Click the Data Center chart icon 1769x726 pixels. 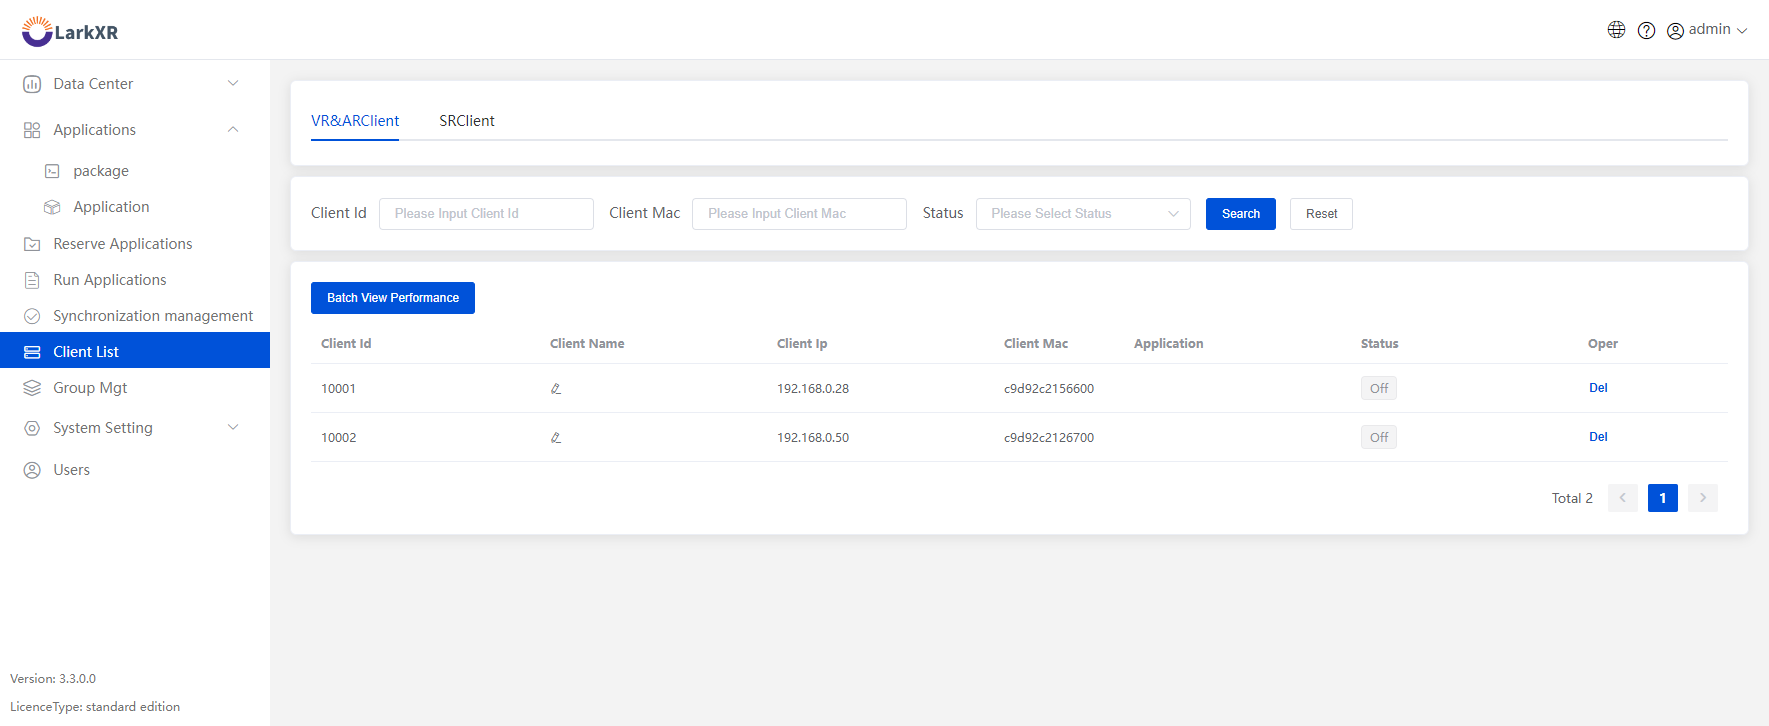tap(32, 84)
